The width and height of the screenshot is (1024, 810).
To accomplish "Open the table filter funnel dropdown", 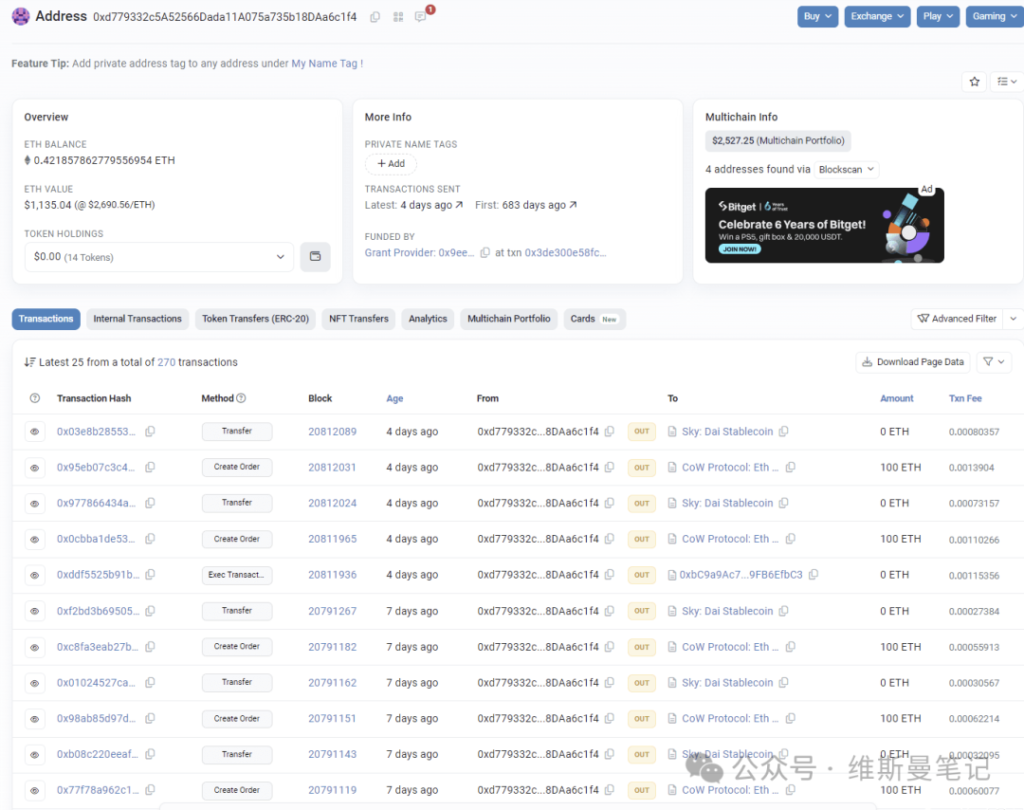I will point(994,362).
